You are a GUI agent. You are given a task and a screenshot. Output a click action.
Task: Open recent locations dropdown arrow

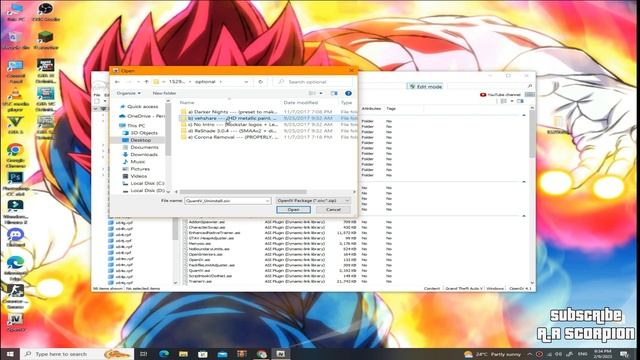point(138,82)
